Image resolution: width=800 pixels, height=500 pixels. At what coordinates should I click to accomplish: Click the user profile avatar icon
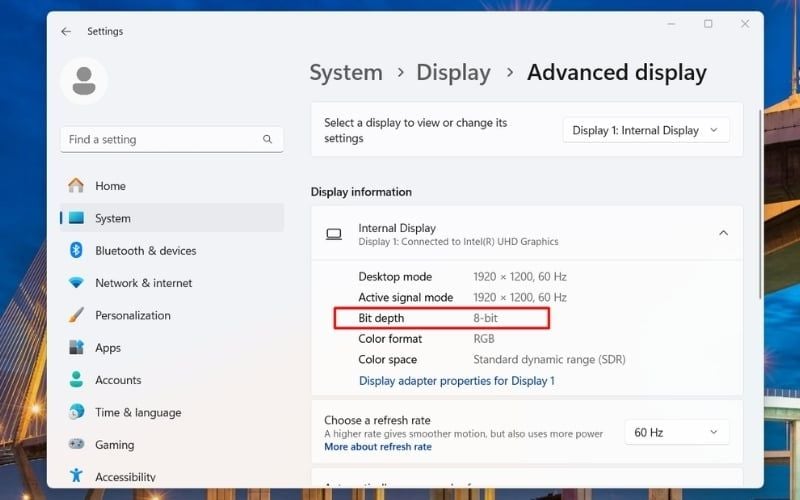click(84, 80)
